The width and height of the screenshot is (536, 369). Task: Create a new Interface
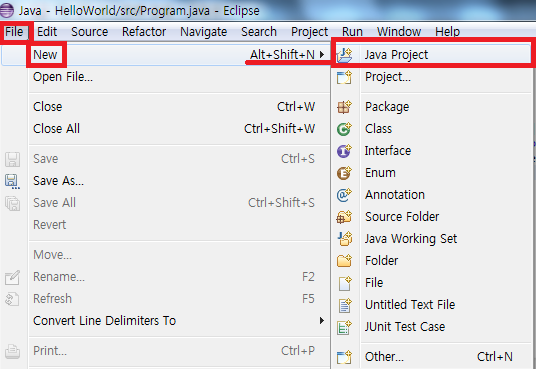click(x=432, y=150)
